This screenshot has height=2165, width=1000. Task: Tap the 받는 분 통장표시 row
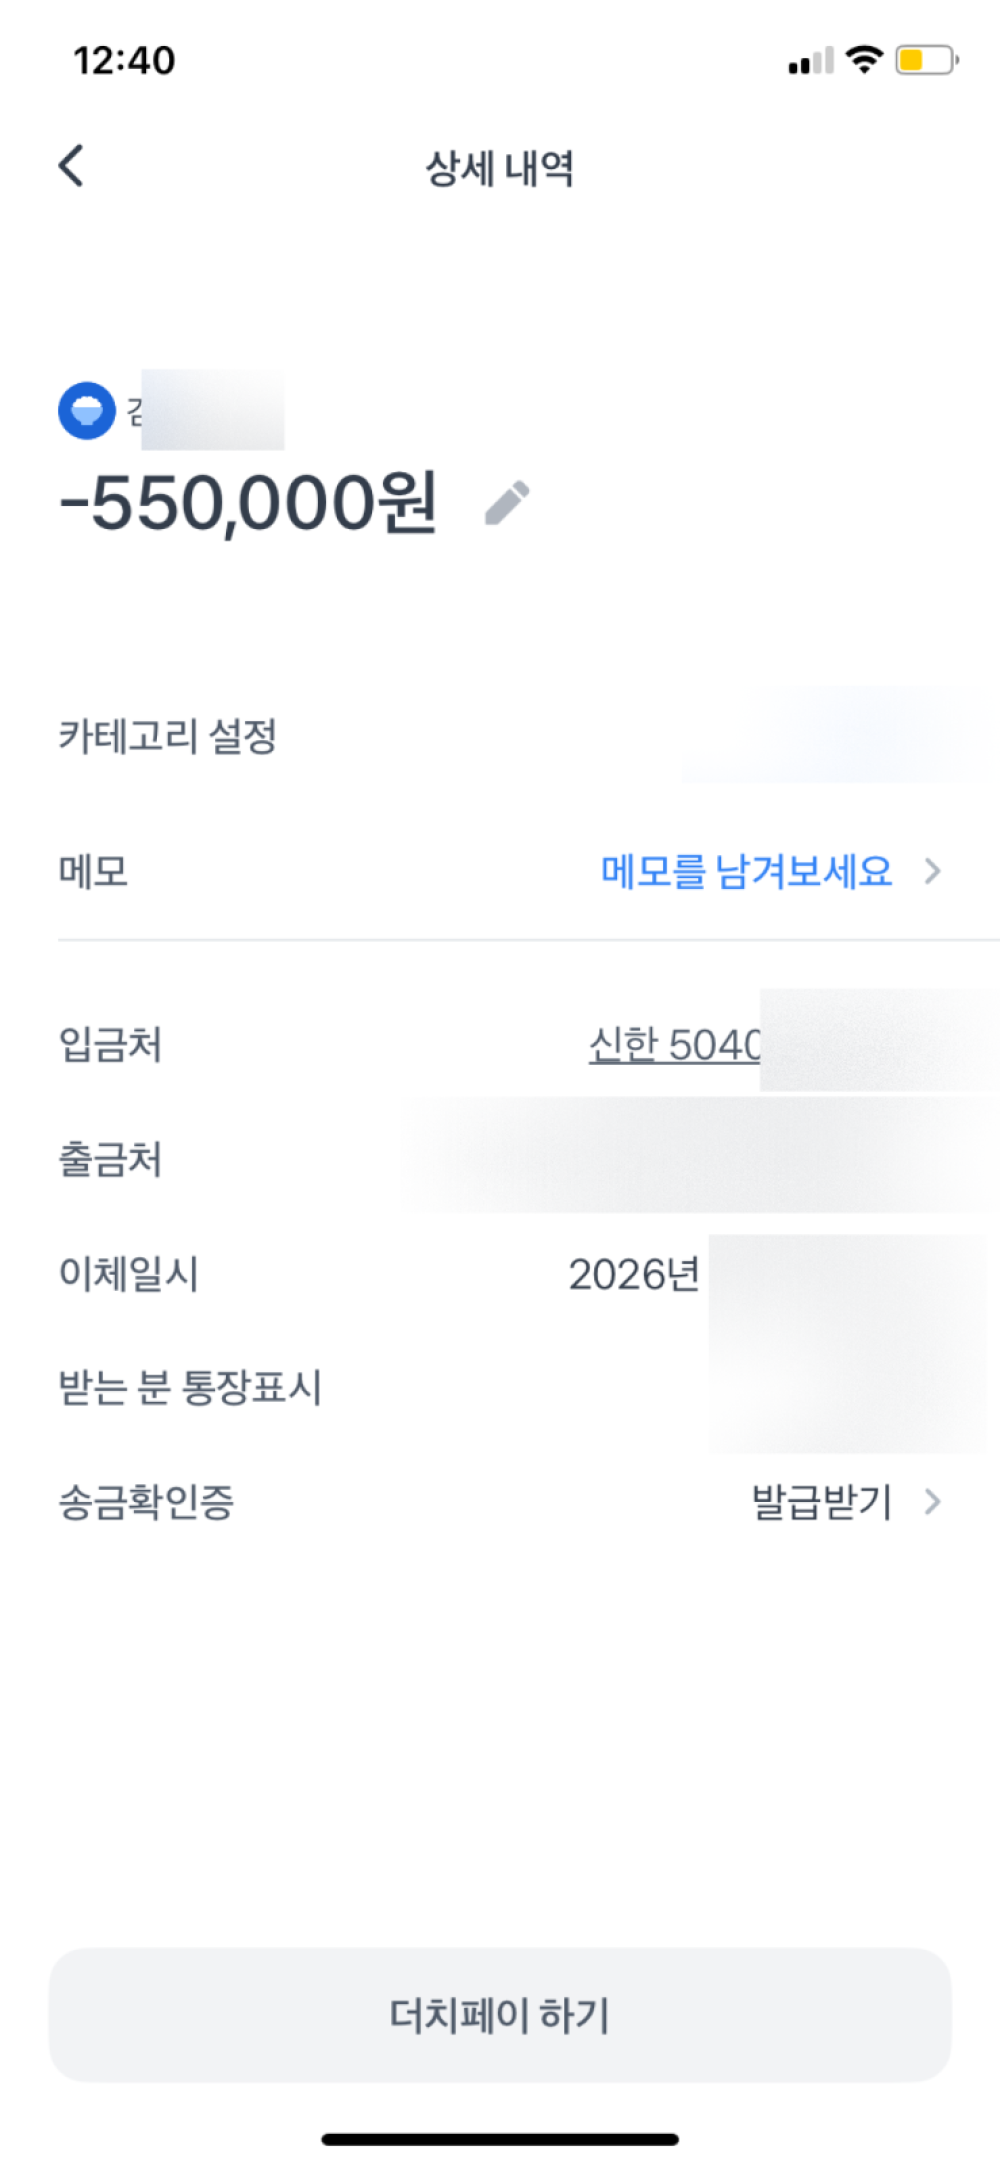click(190, 1388)
